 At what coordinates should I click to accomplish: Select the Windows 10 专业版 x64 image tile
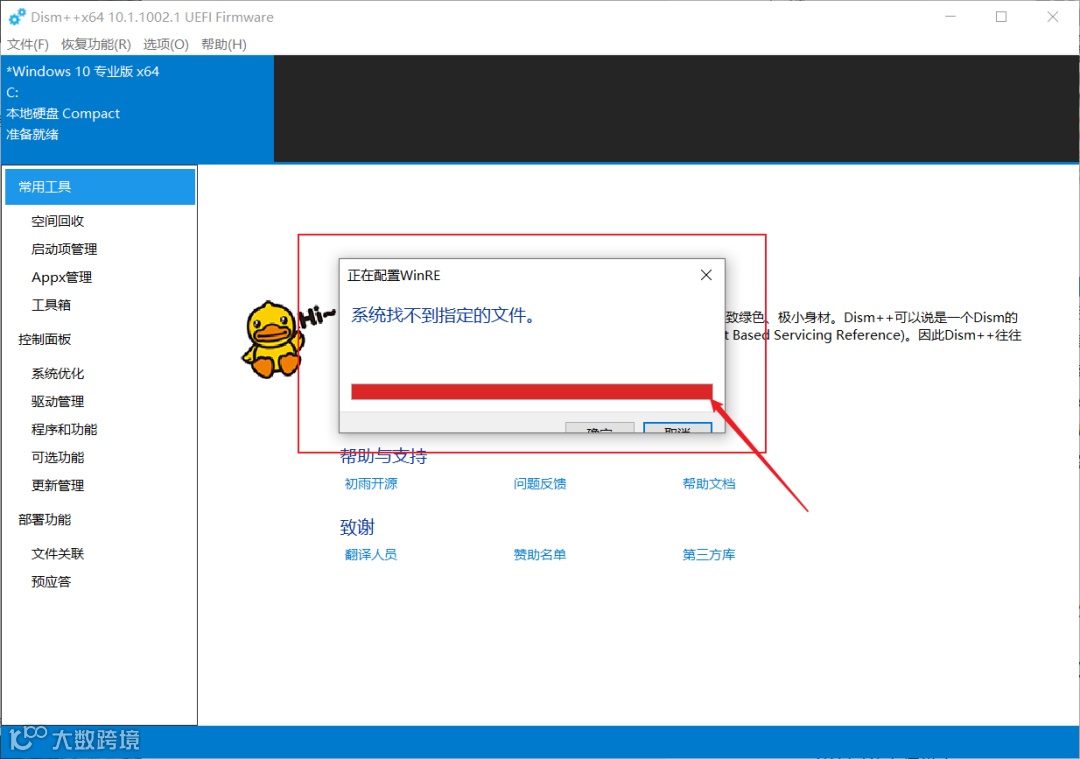point(138,108)
